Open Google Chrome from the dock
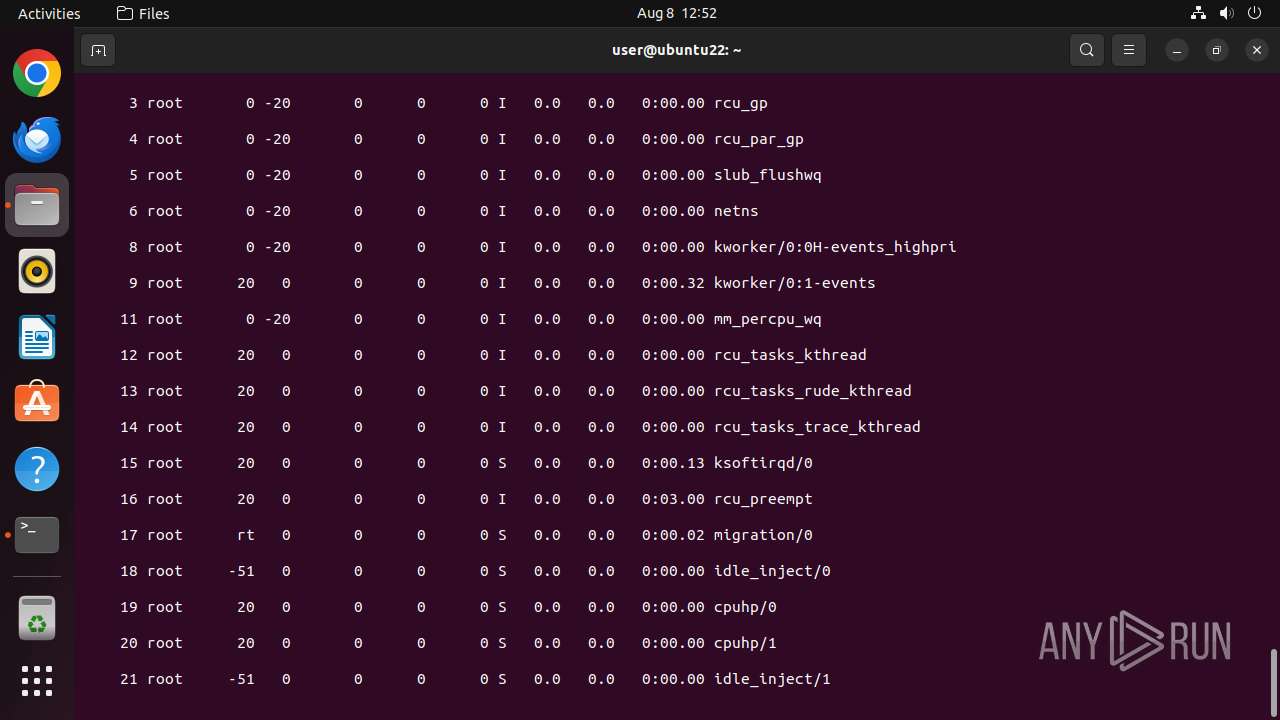Screen dimensions: 1280x720 click(37, 74)
